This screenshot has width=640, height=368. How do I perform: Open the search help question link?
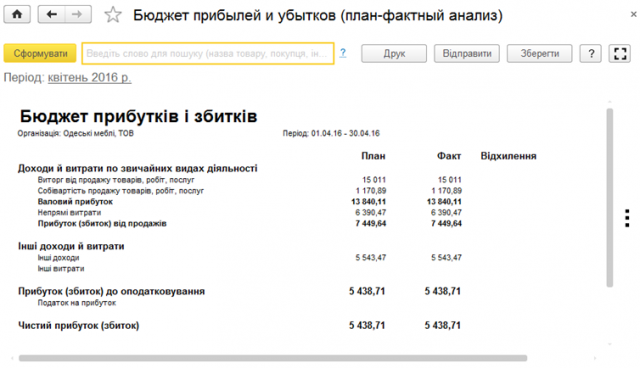343,53
